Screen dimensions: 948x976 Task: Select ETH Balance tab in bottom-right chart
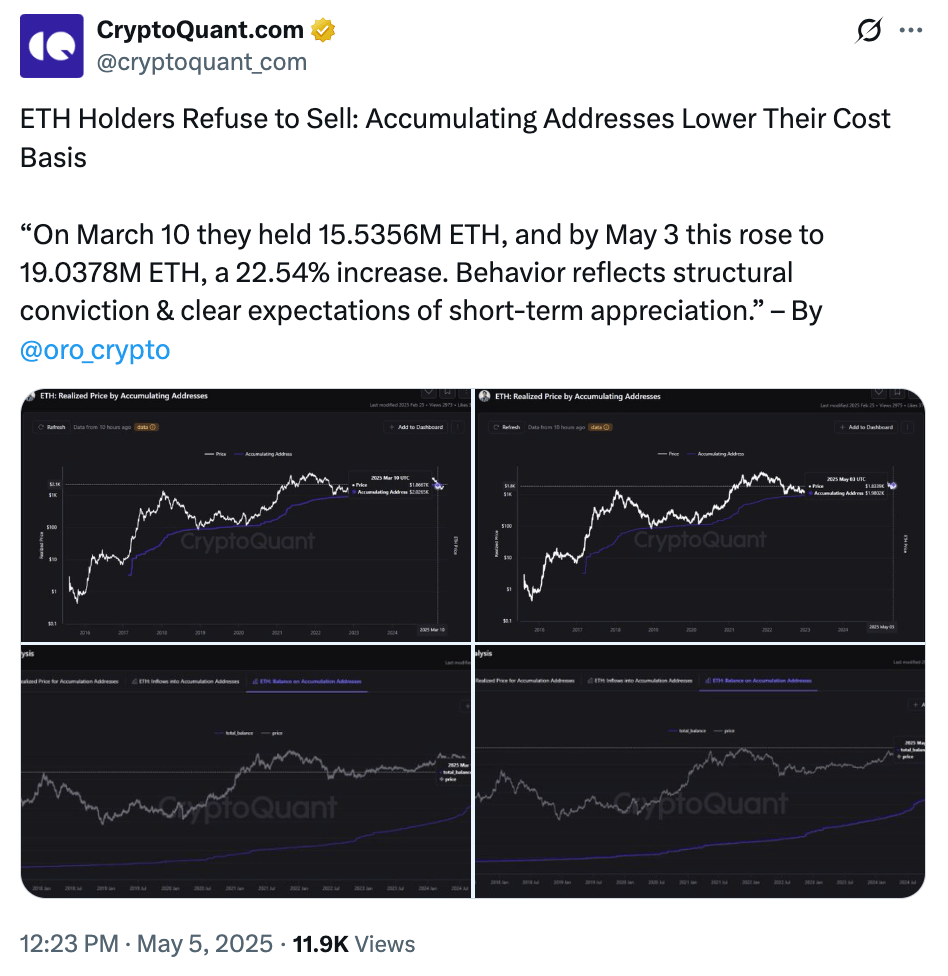pos(760,681)
